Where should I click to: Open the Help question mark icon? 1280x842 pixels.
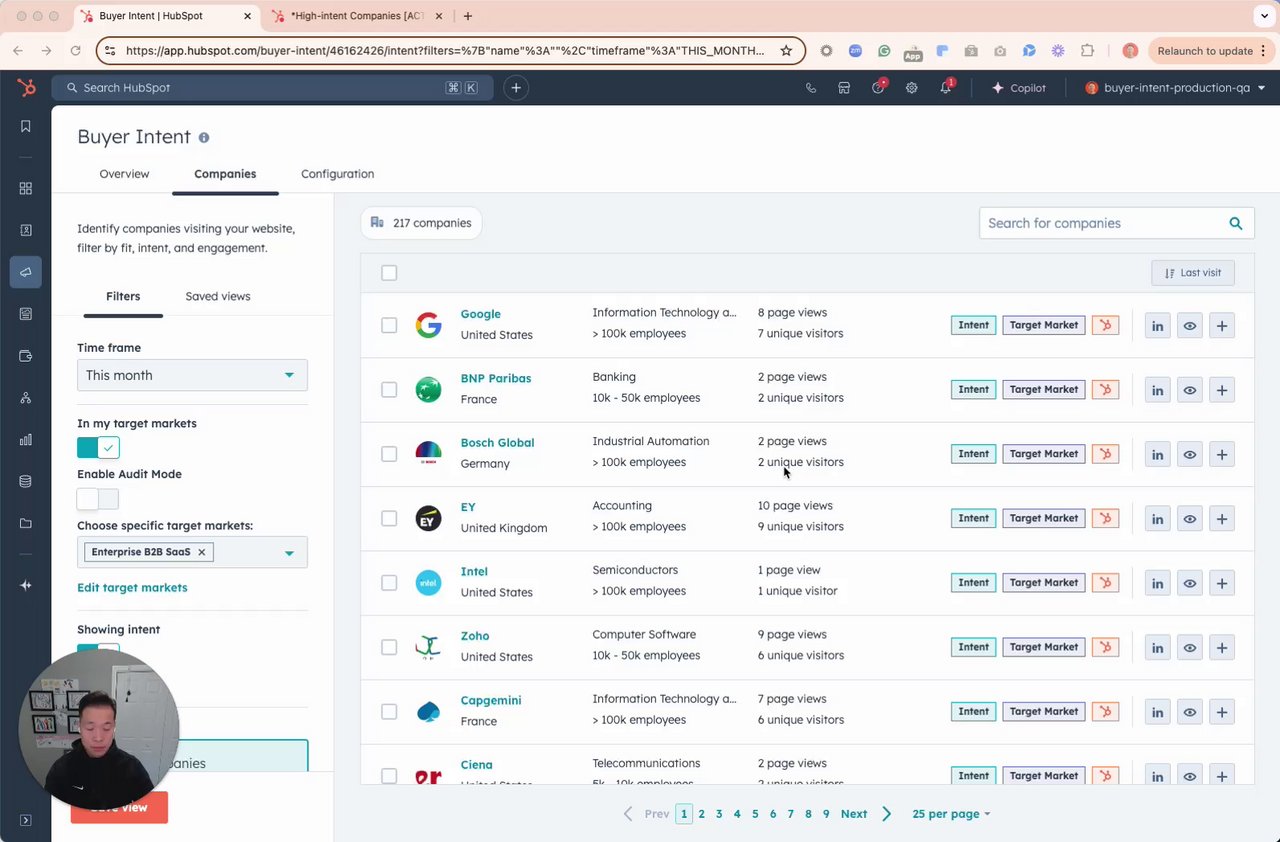(x=878, y=88)
